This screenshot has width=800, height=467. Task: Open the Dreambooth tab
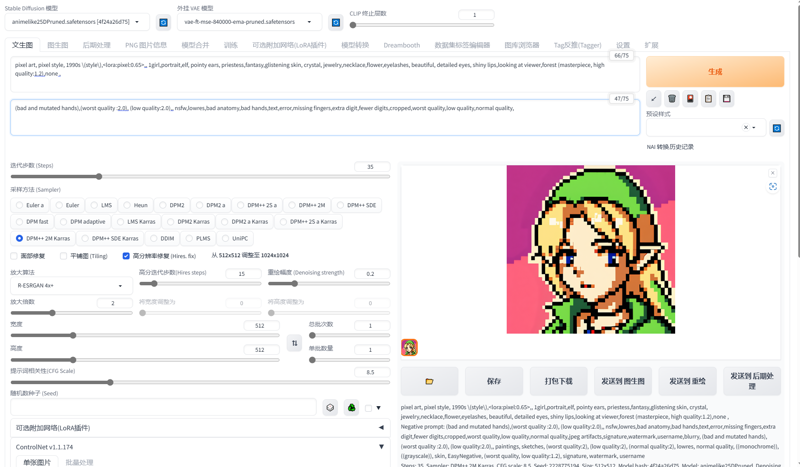[x=402, y=45]
